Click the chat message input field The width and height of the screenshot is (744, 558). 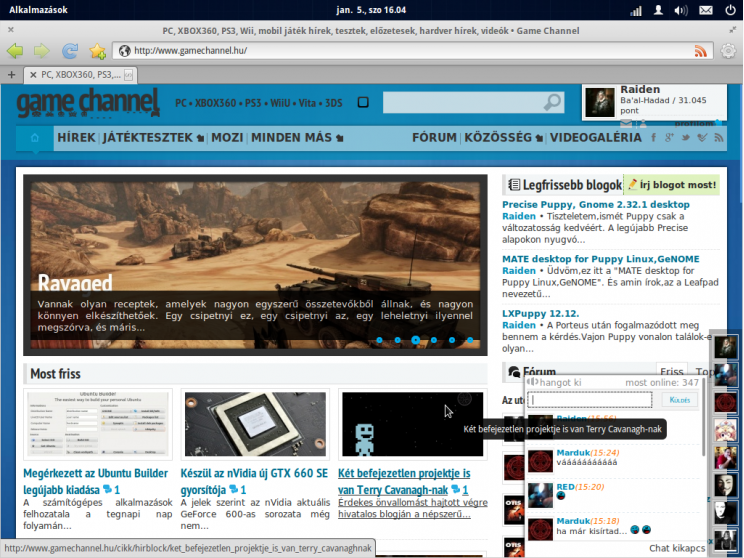(x=590, y=400)
